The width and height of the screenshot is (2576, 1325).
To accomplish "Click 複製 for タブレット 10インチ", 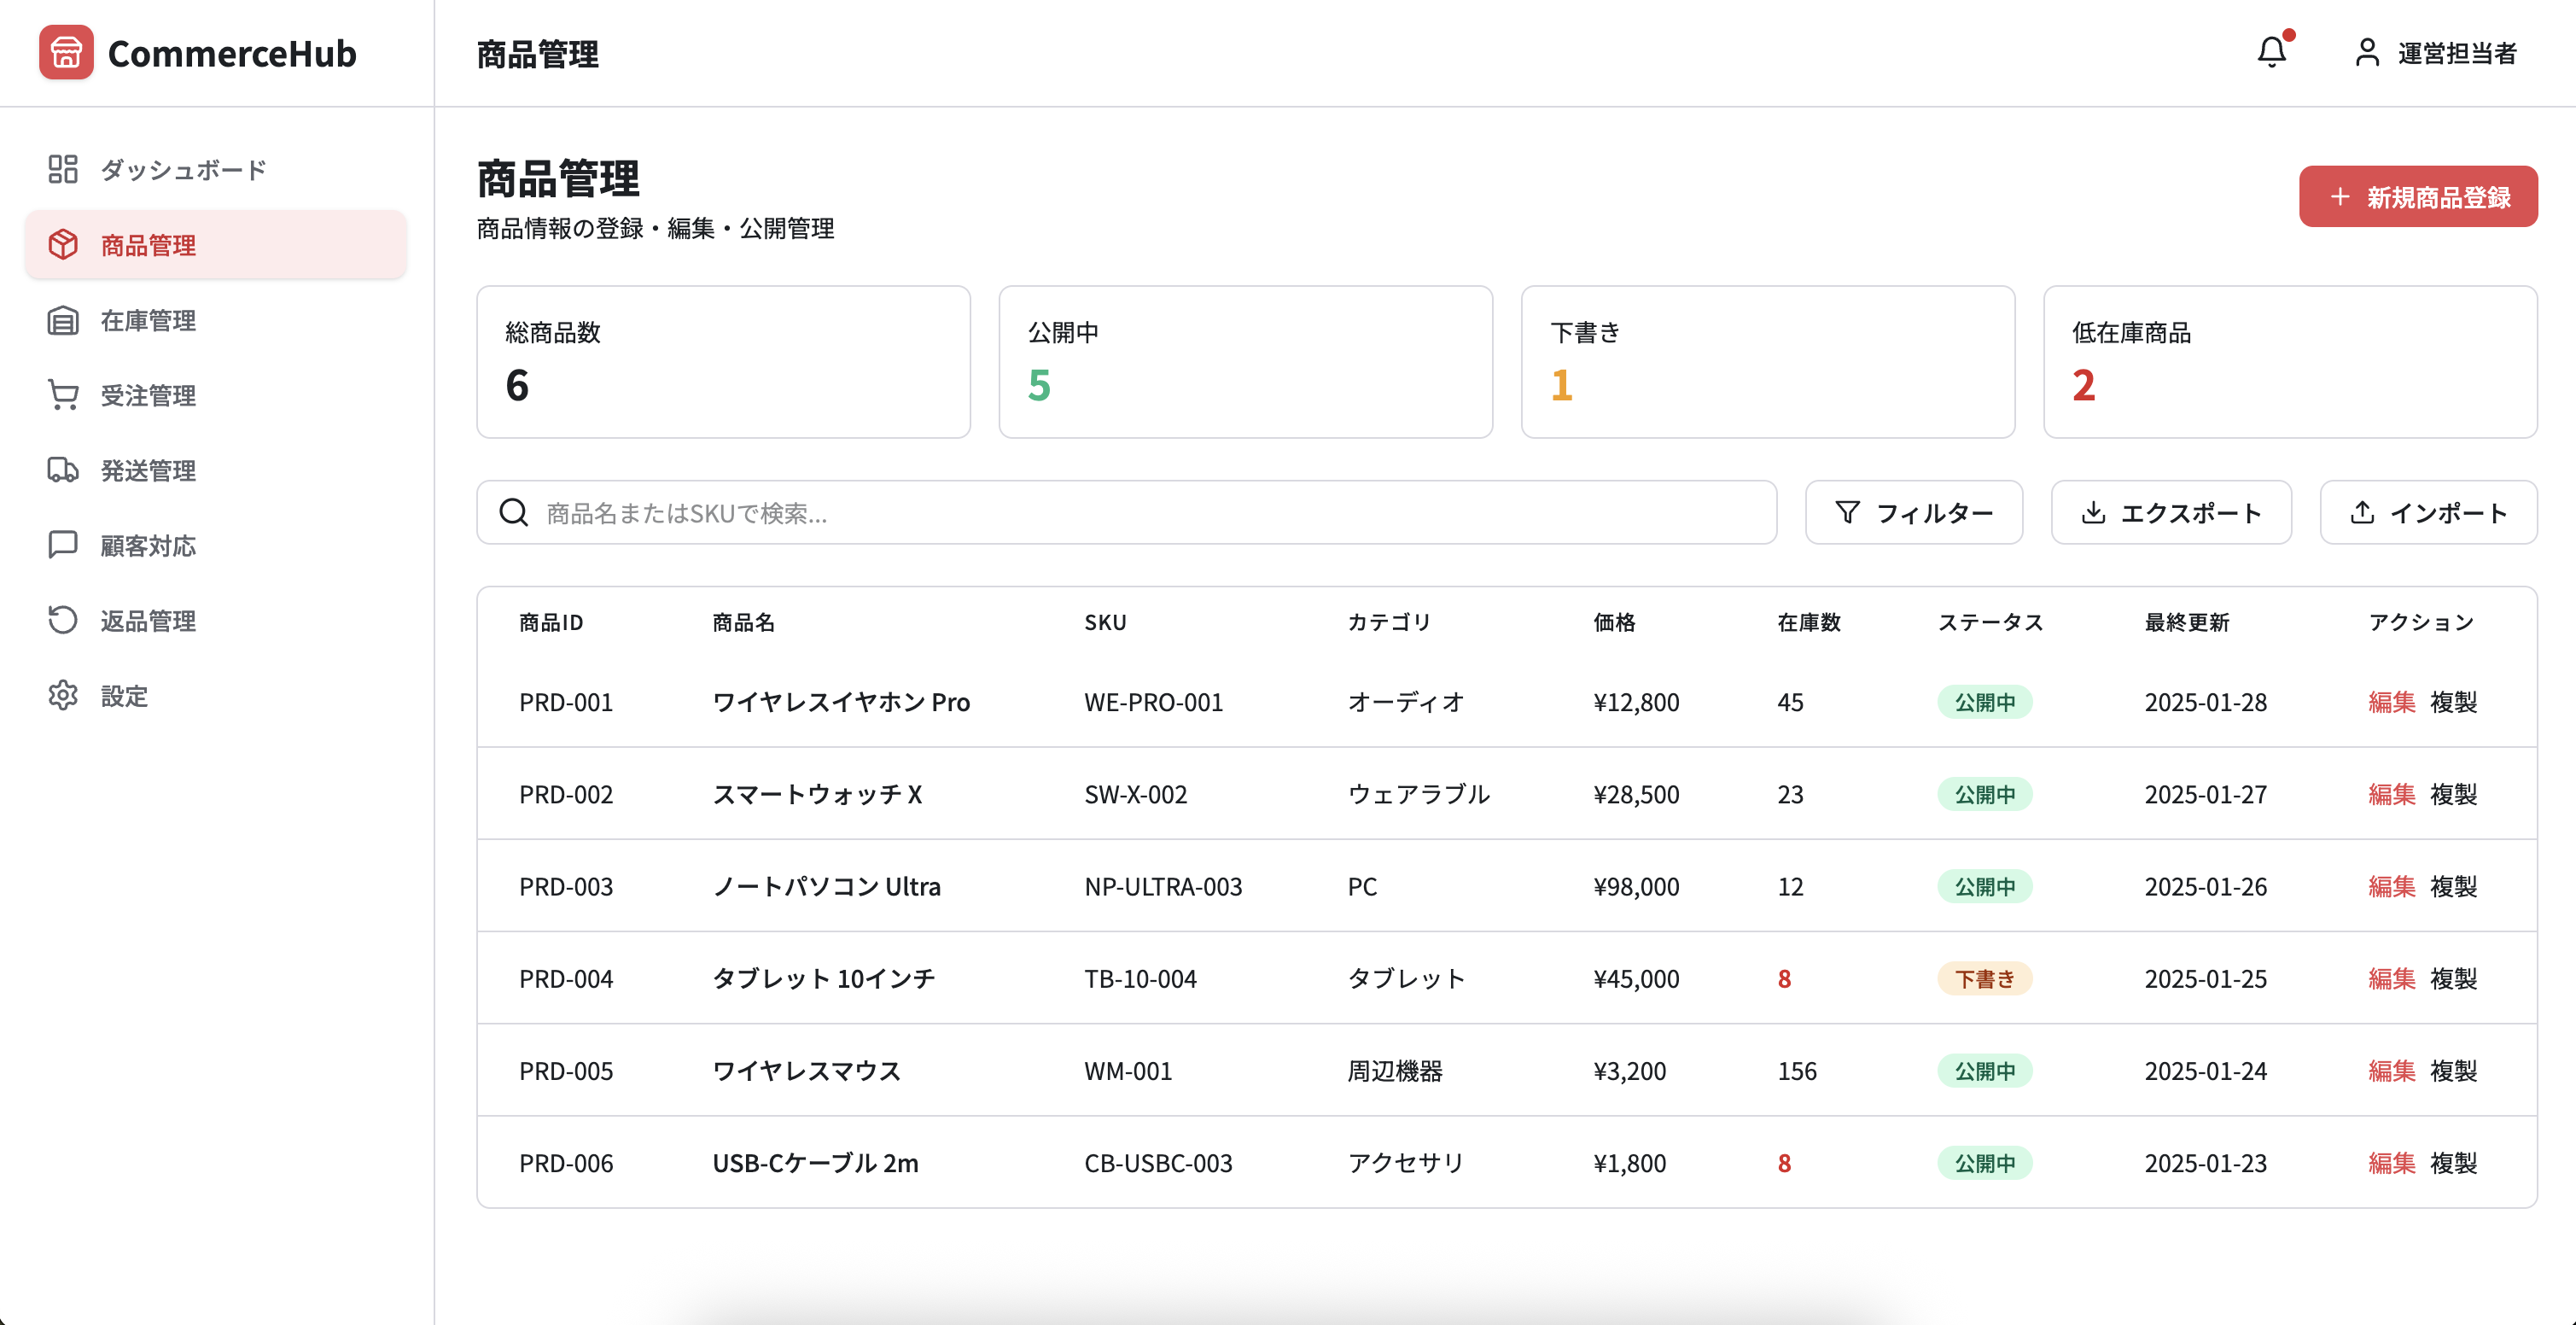I will pyautogui.click(x=2453, y=978).
